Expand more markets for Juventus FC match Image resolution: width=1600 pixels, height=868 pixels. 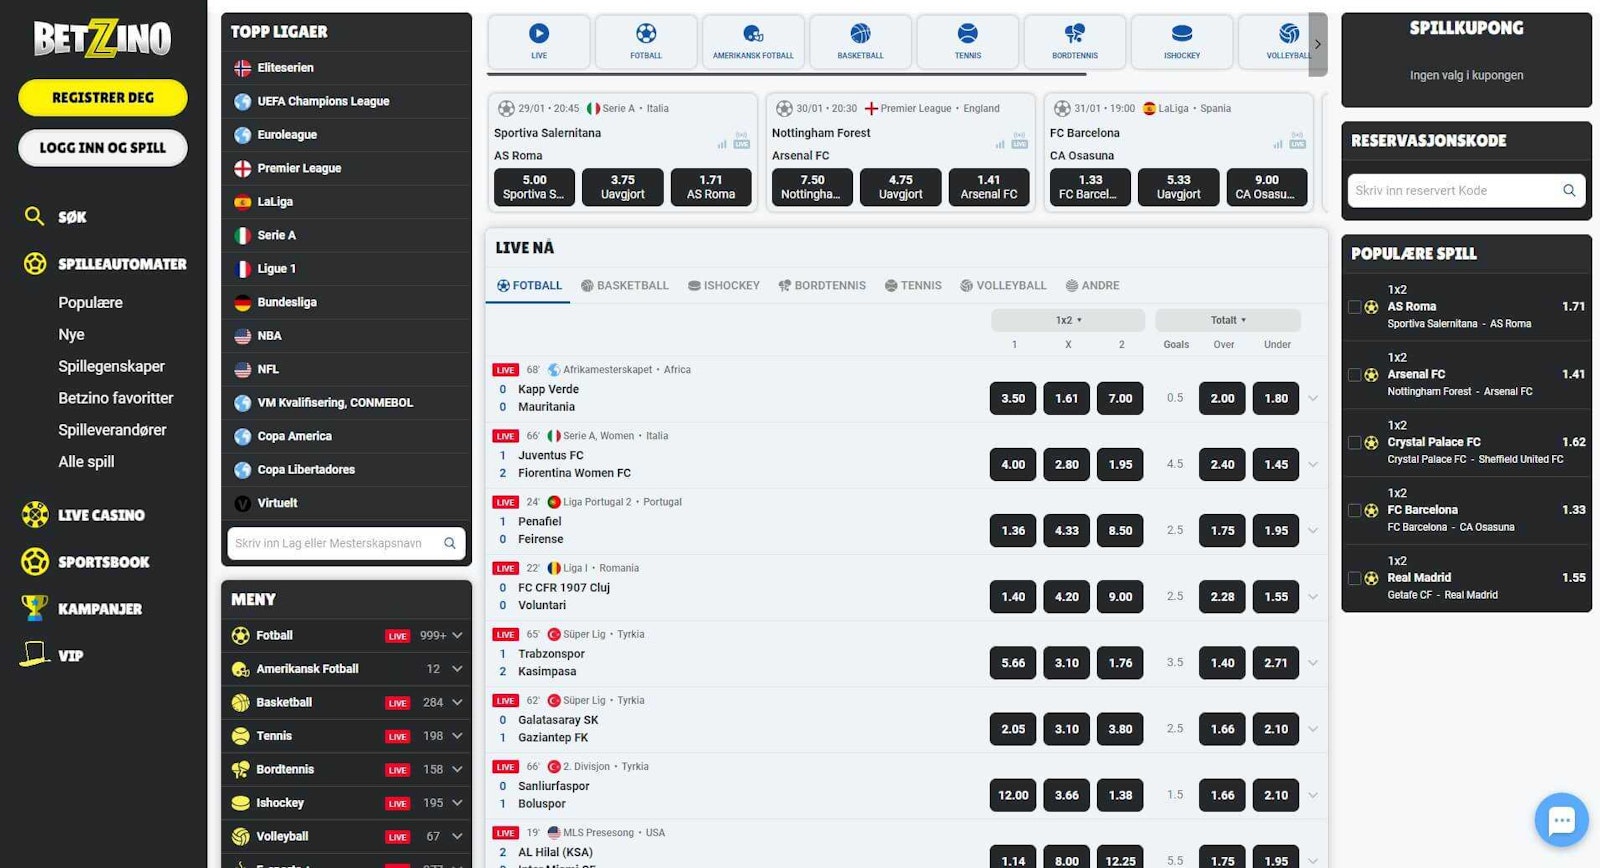(x=1313, y=464)
